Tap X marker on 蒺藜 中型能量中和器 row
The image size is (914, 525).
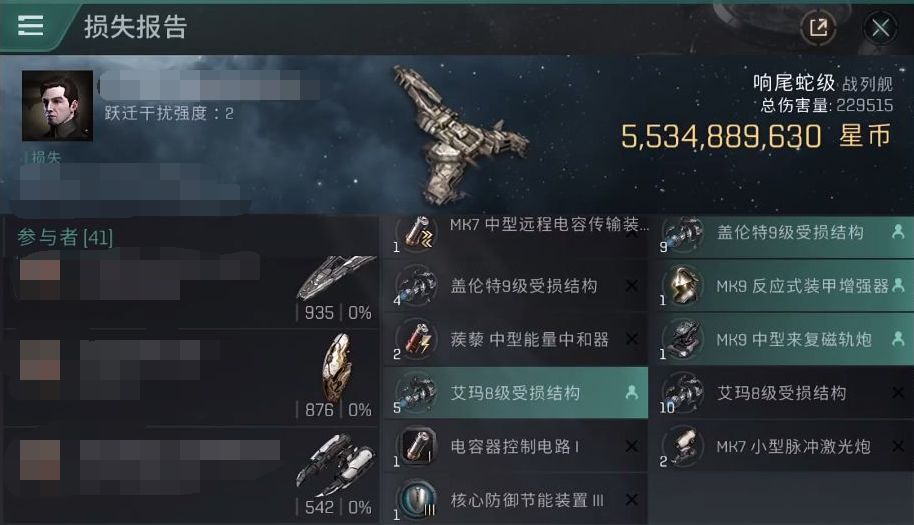click(631, 339)
